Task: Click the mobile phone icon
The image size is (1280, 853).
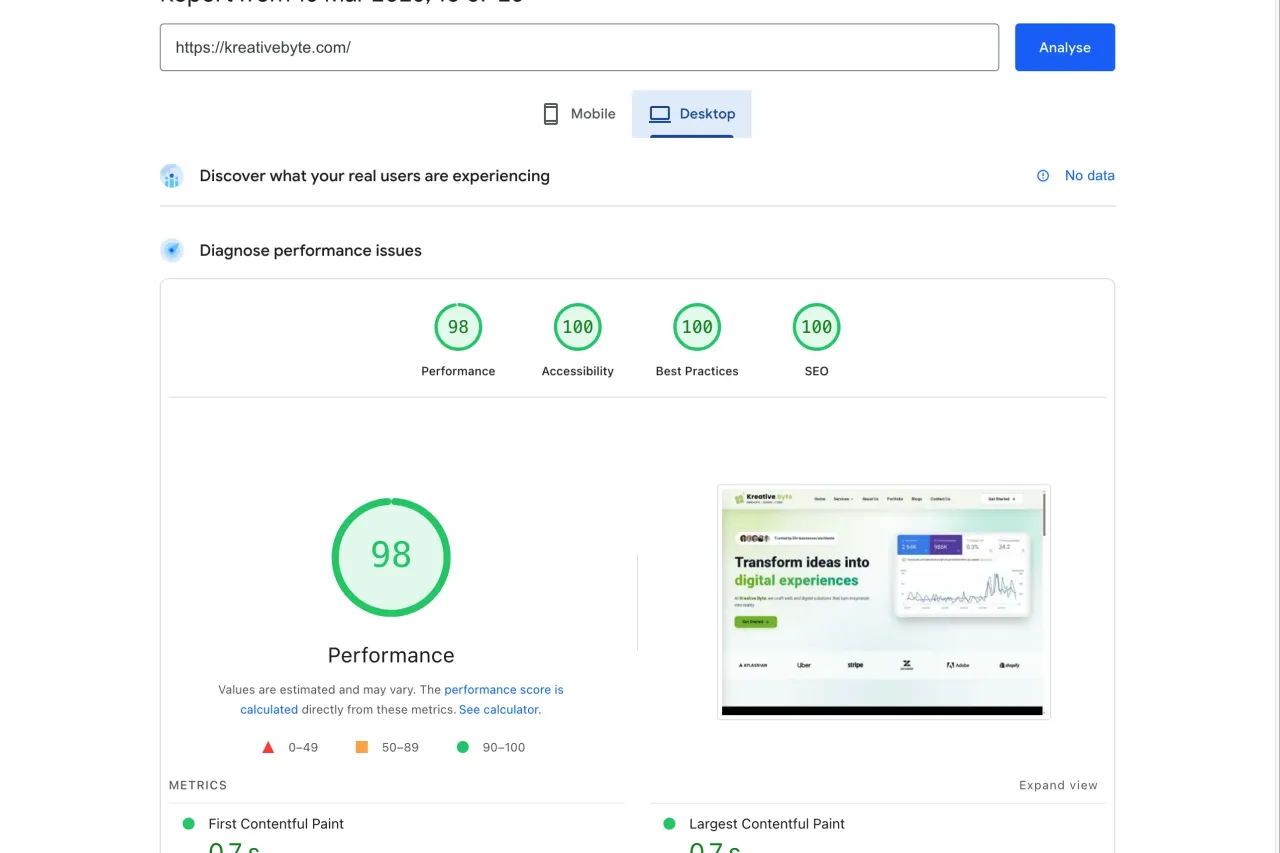Action: pyautogui.click(x=551, y=114)
